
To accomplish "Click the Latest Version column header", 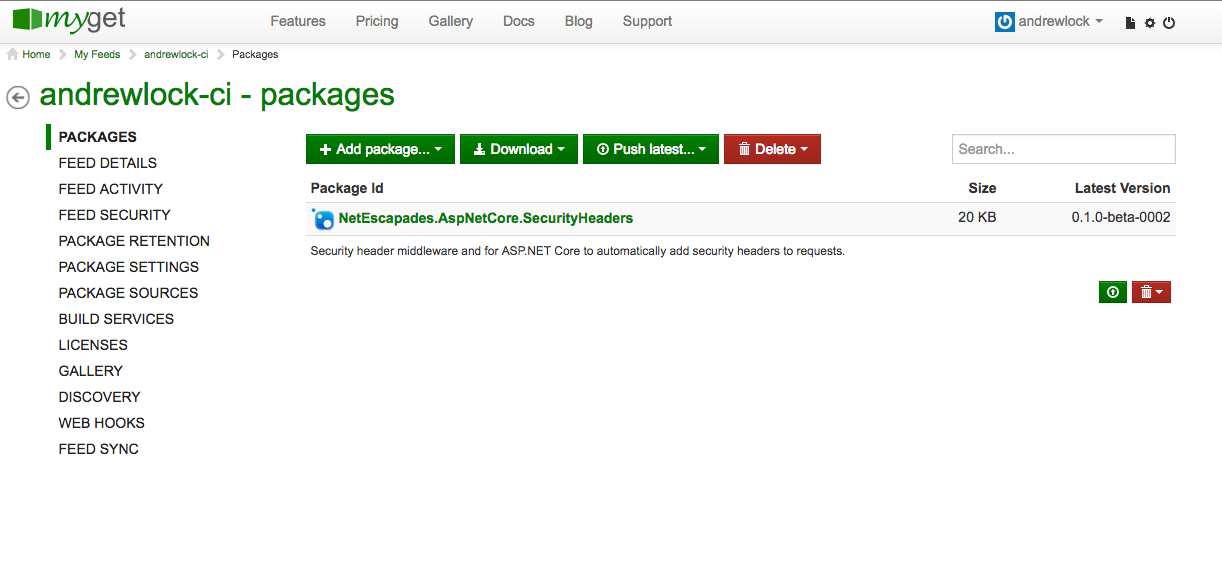I will (1122, 188).
